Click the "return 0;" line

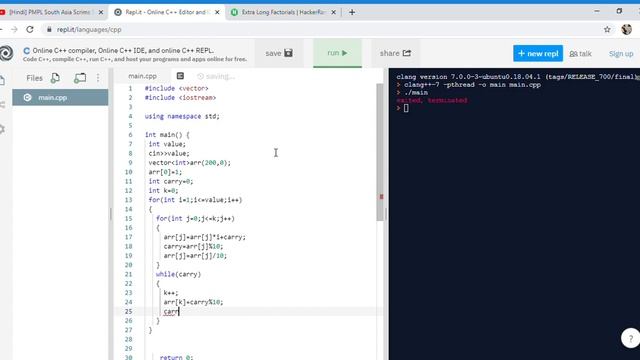[x=176, y=357]
